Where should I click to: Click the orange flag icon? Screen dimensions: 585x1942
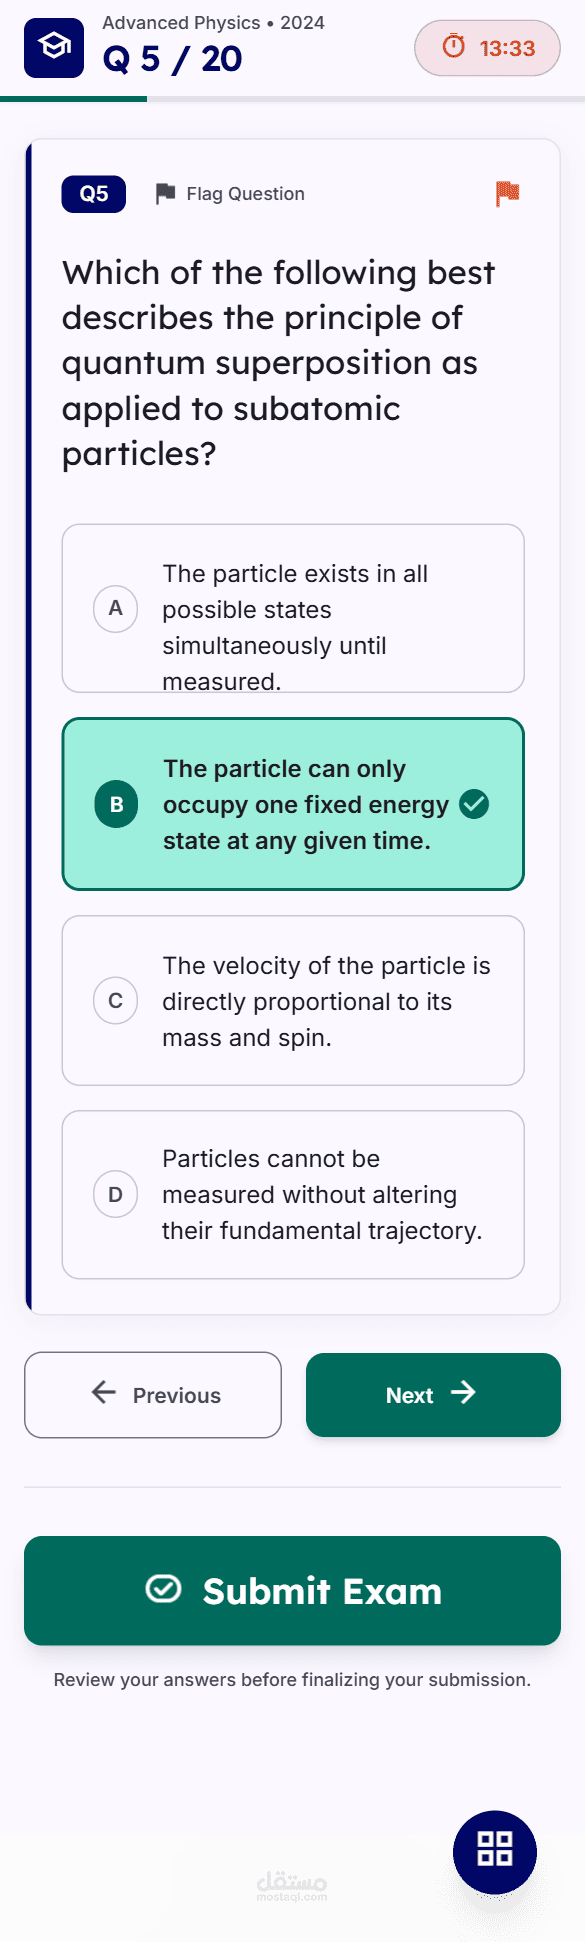click(508, 193)
